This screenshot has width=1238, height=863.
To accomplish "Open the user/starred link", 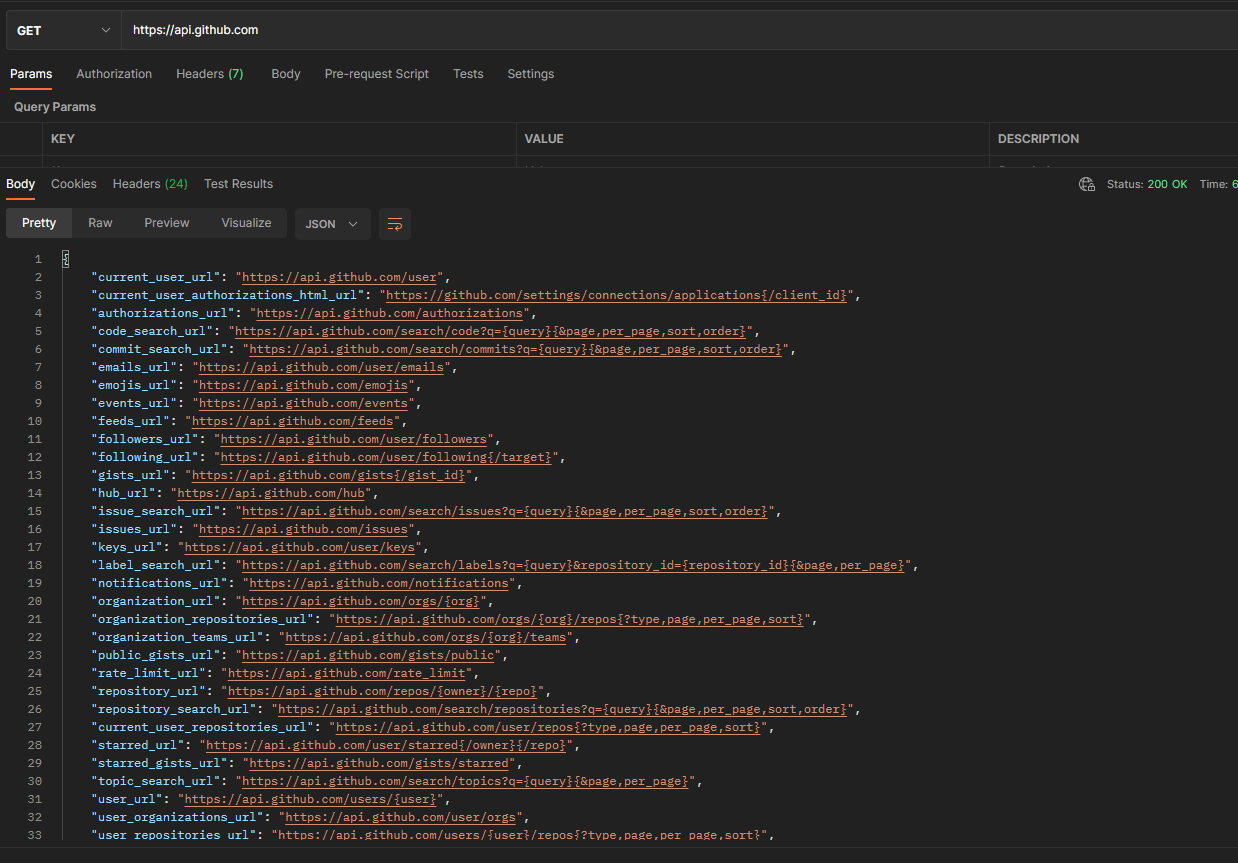I will [x=388, y=745].
